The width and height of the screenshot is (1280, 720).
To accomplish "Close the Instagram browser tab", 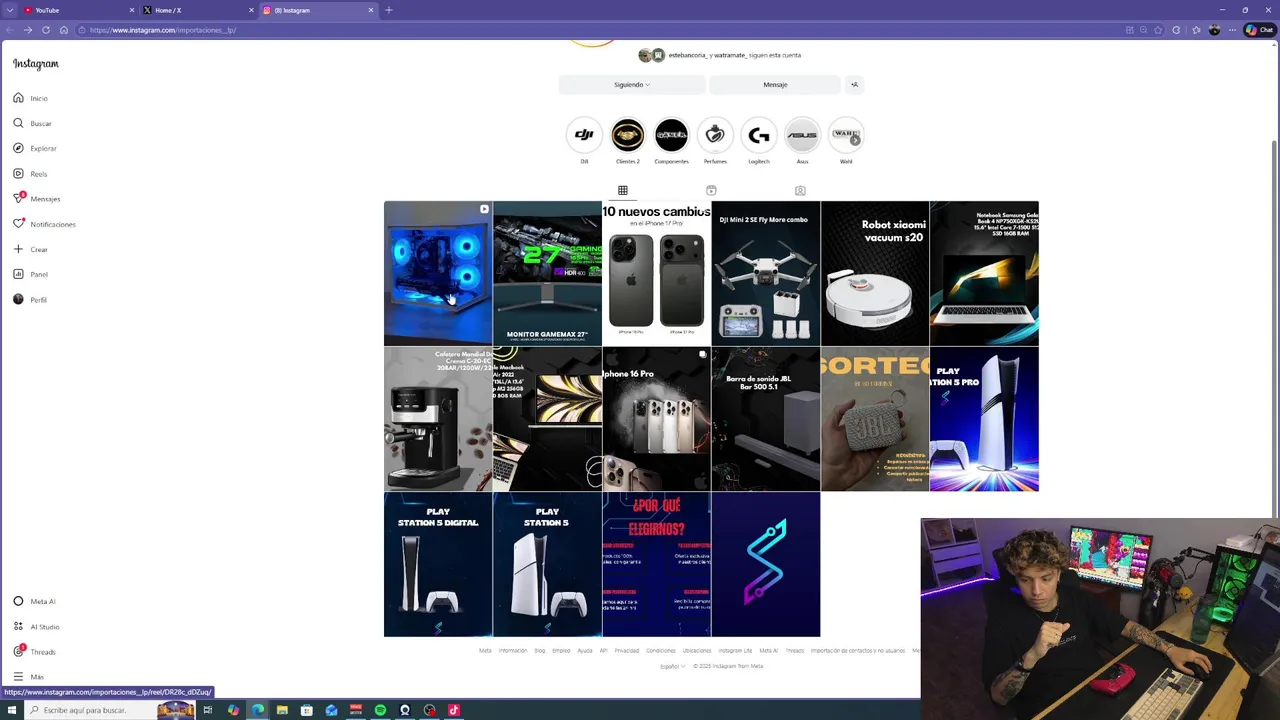I will tap(371, 10).
